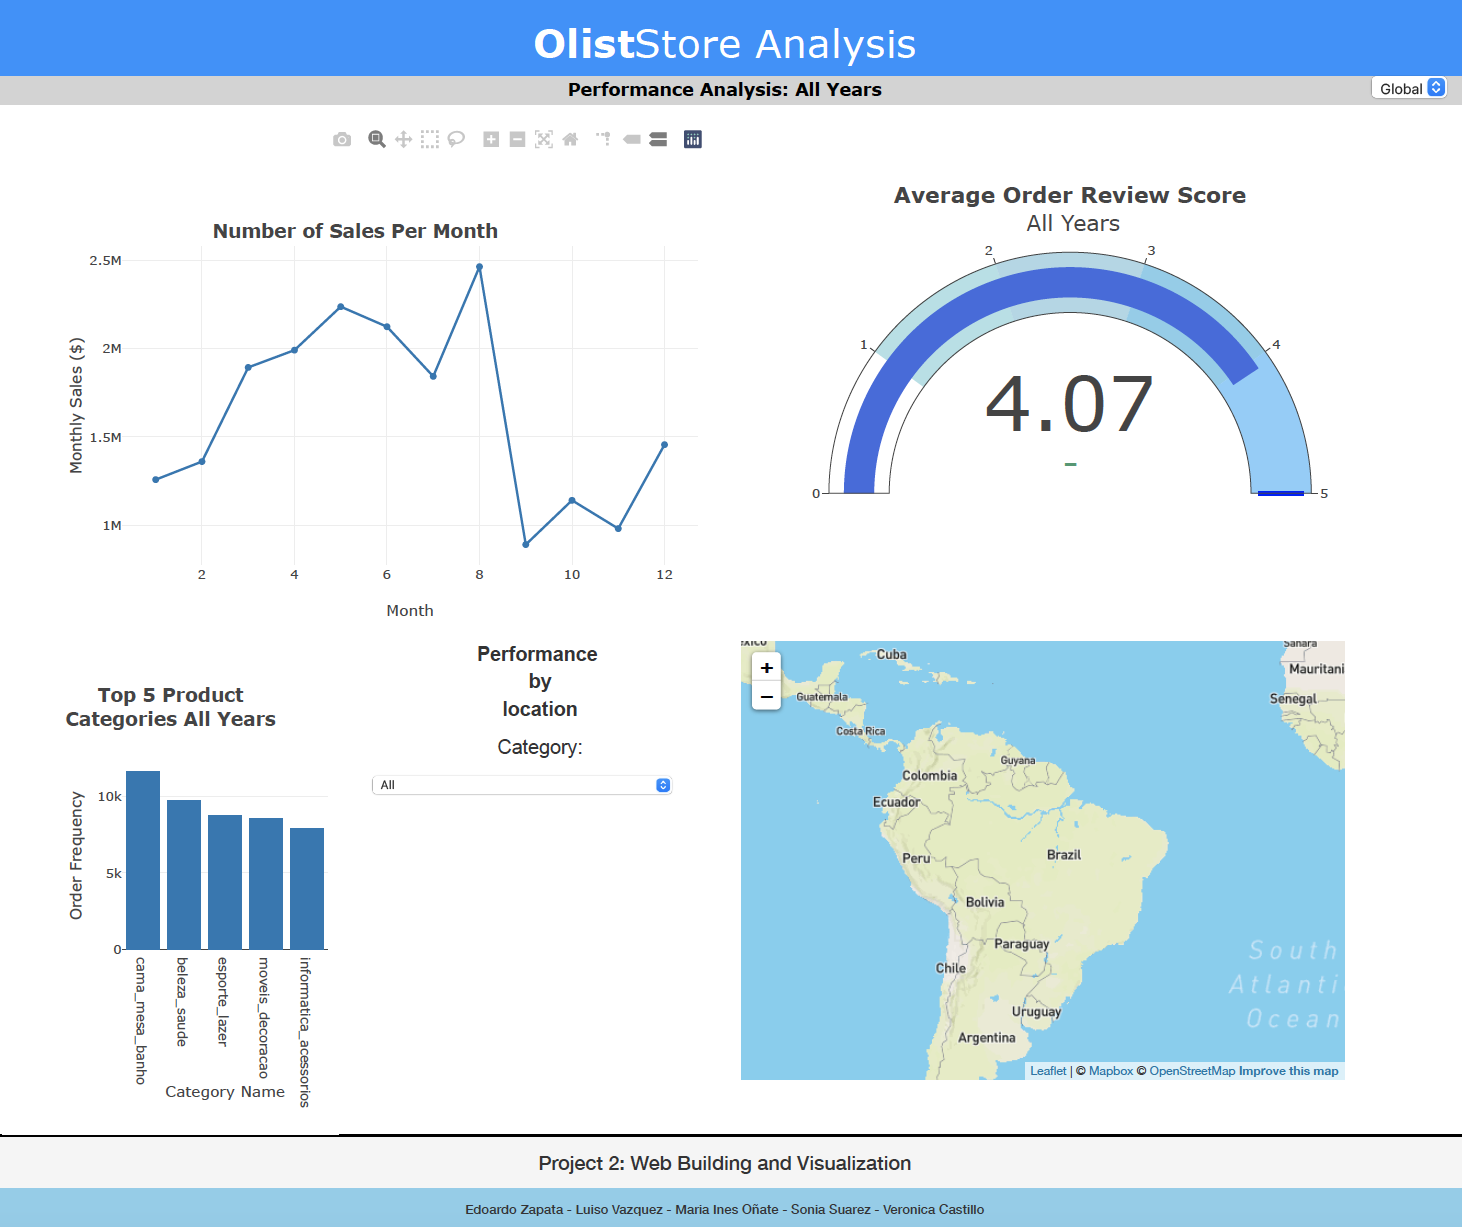Zoom in on the Leaflet map

pyautogui.click(x=766, y=668)
